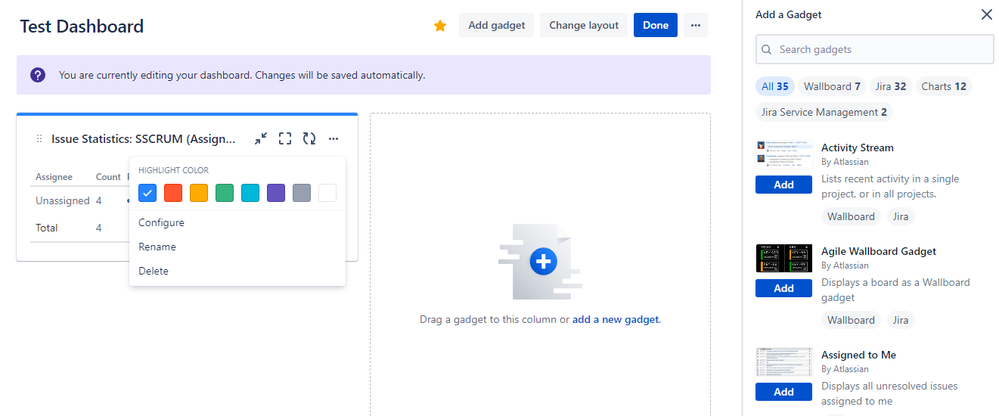The image size is (999, 416).
Task: Filter gadgets by All 35
Action: (x=775, y=87)
